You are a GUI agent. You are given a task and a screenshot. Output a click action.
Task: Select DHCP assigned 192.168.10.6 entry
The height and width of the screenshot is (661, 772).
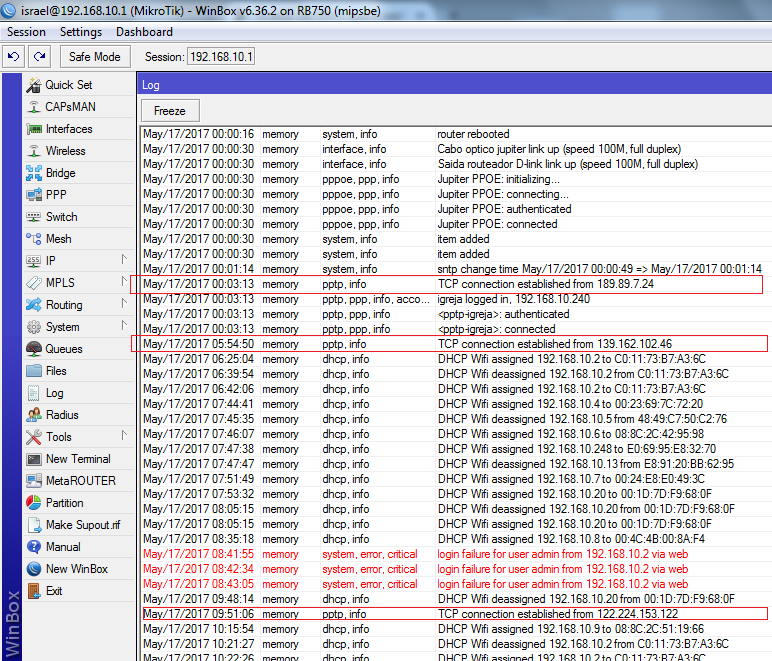(456, 434)
